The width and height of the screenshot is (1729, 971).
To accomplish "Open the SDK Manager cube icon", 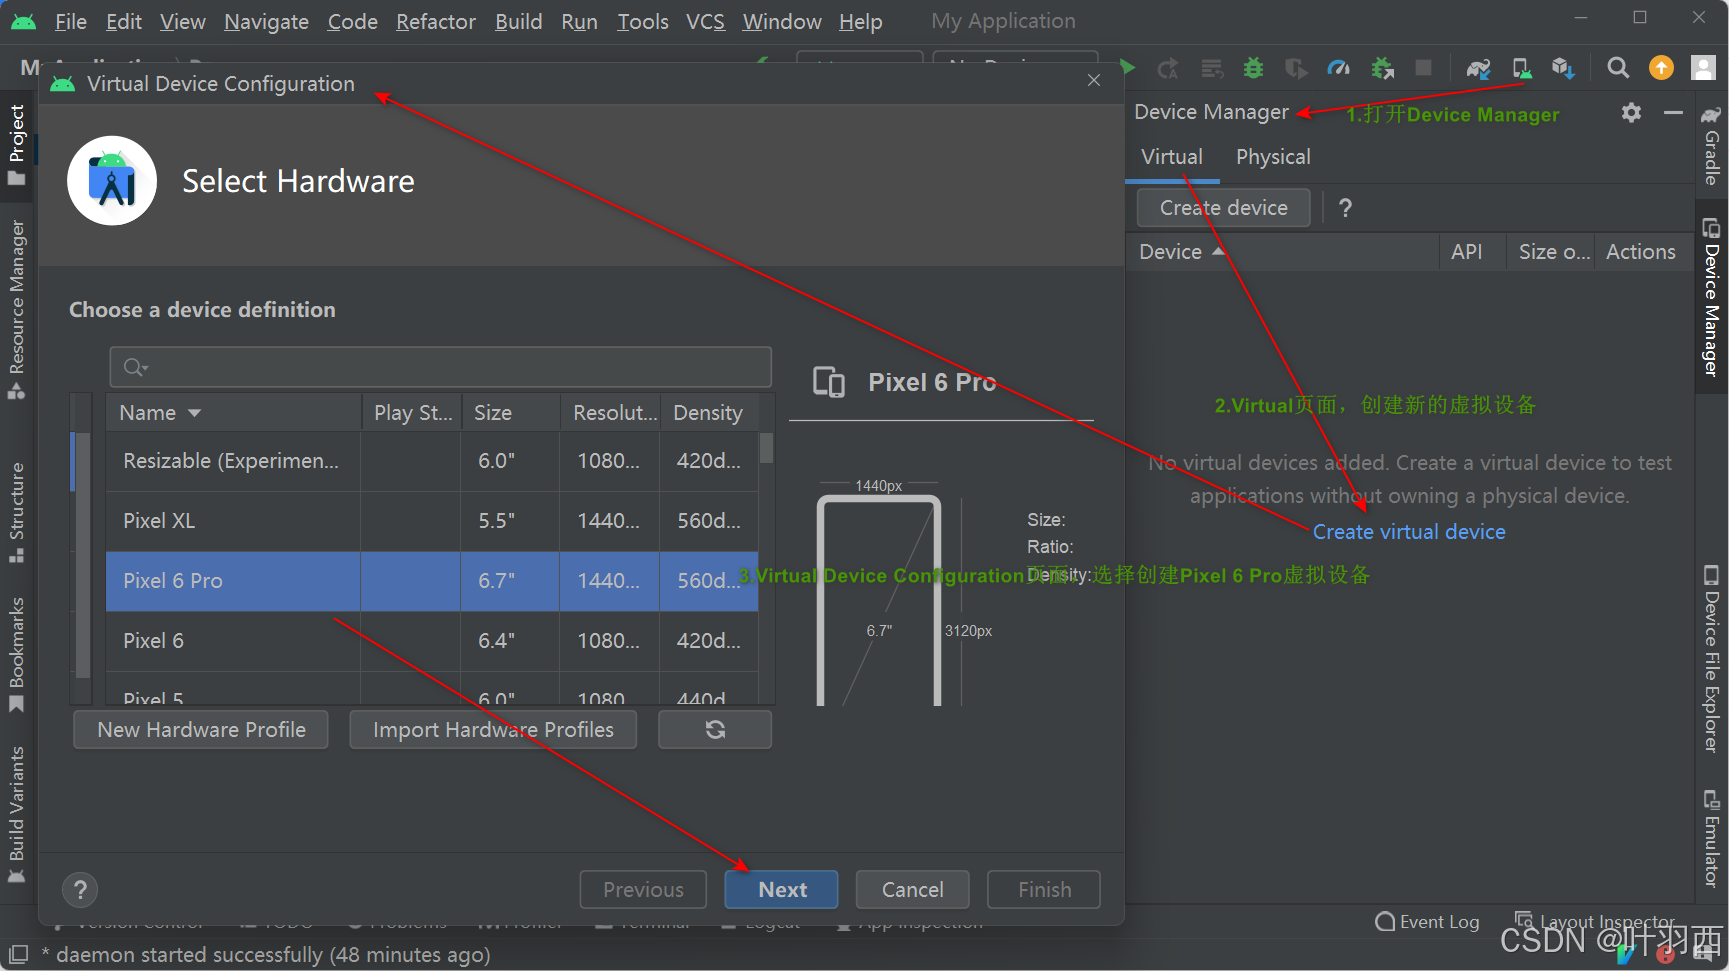I will point(1563,68).
